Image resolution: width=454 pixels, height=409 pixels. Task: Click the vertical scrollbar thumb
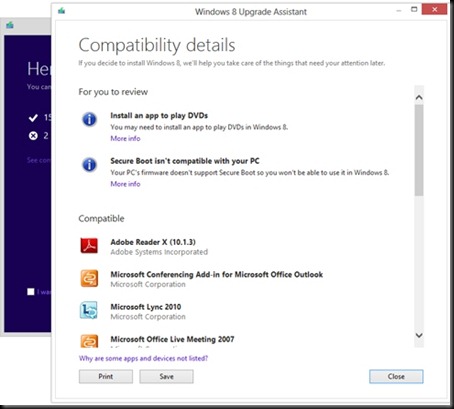[x=419, y=150]
